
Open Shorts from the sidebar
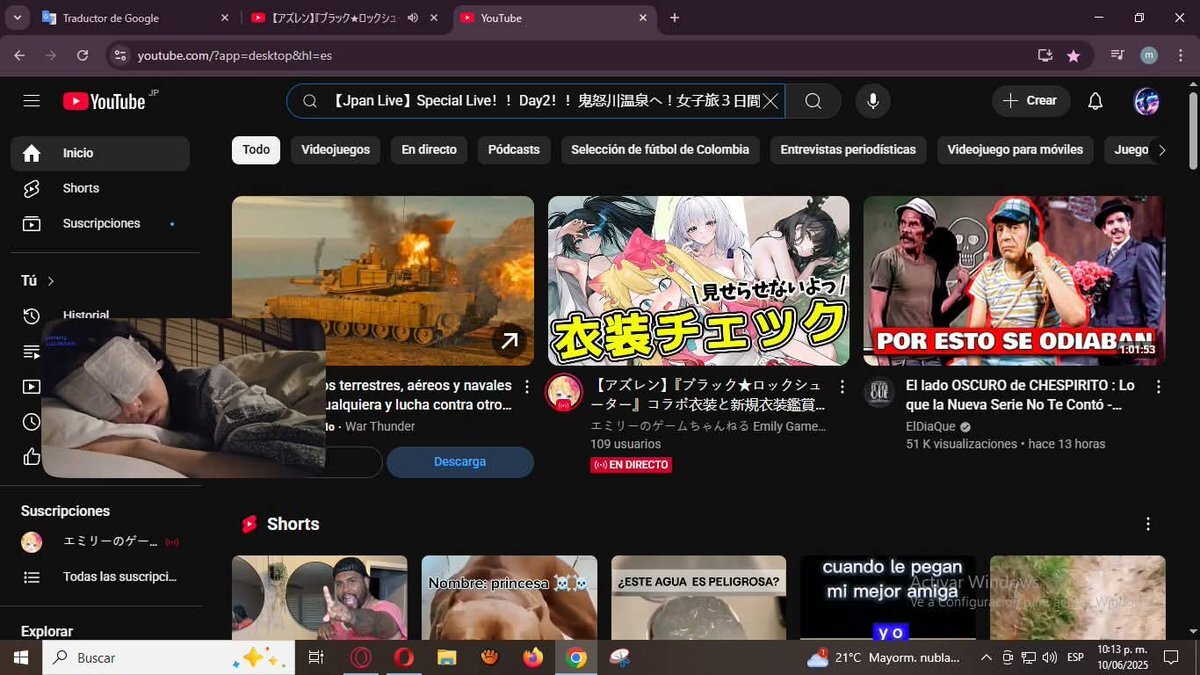[x=100, y=188]
